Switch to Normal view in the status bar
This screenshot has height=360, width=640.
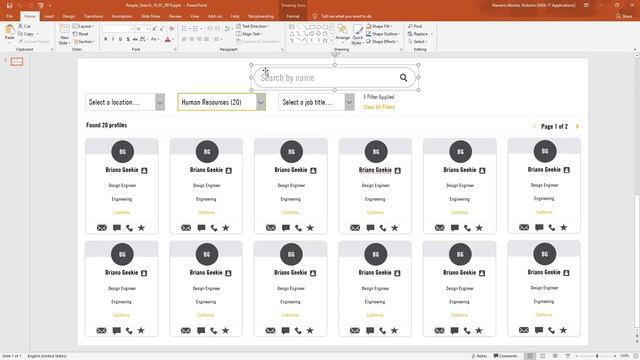tap(530, 356)
